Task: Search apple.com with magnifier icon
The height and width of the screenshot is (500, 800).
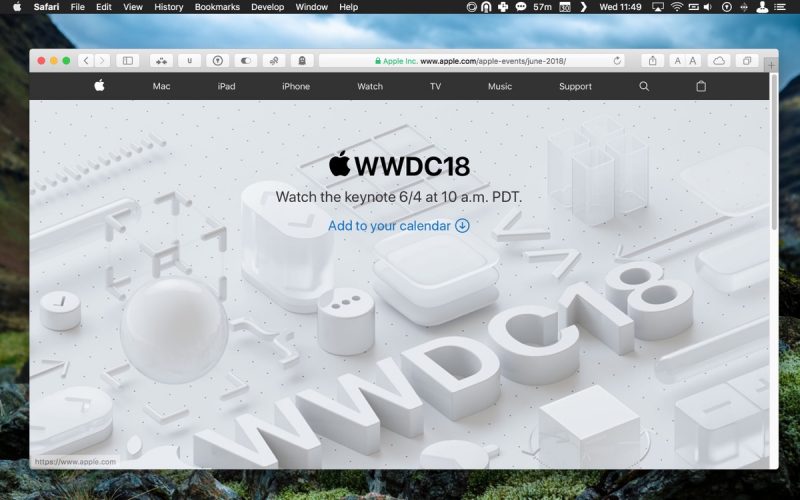Action: (644, 86)
